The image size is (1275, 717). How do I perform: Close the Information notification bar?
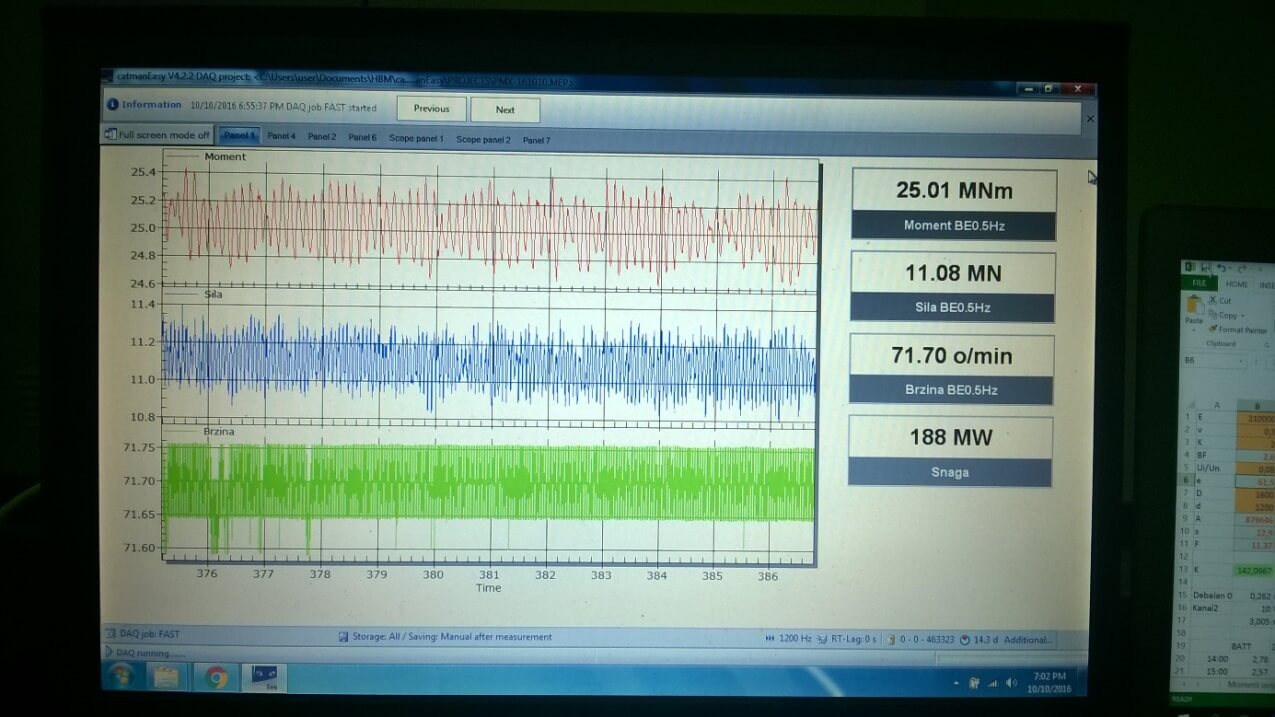1090,118
